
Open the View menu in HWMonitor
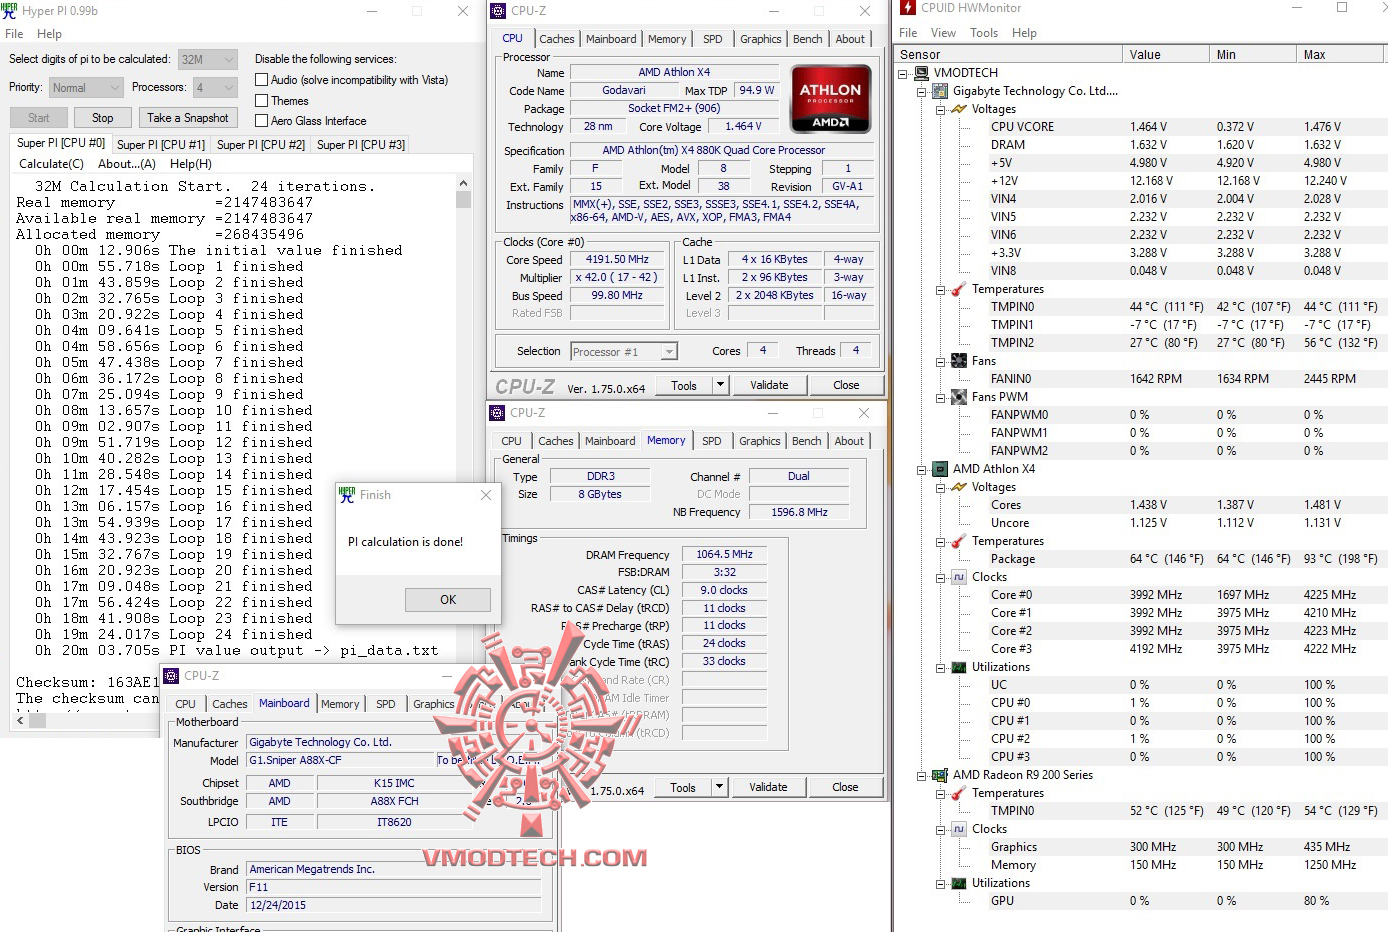[943, 33]
